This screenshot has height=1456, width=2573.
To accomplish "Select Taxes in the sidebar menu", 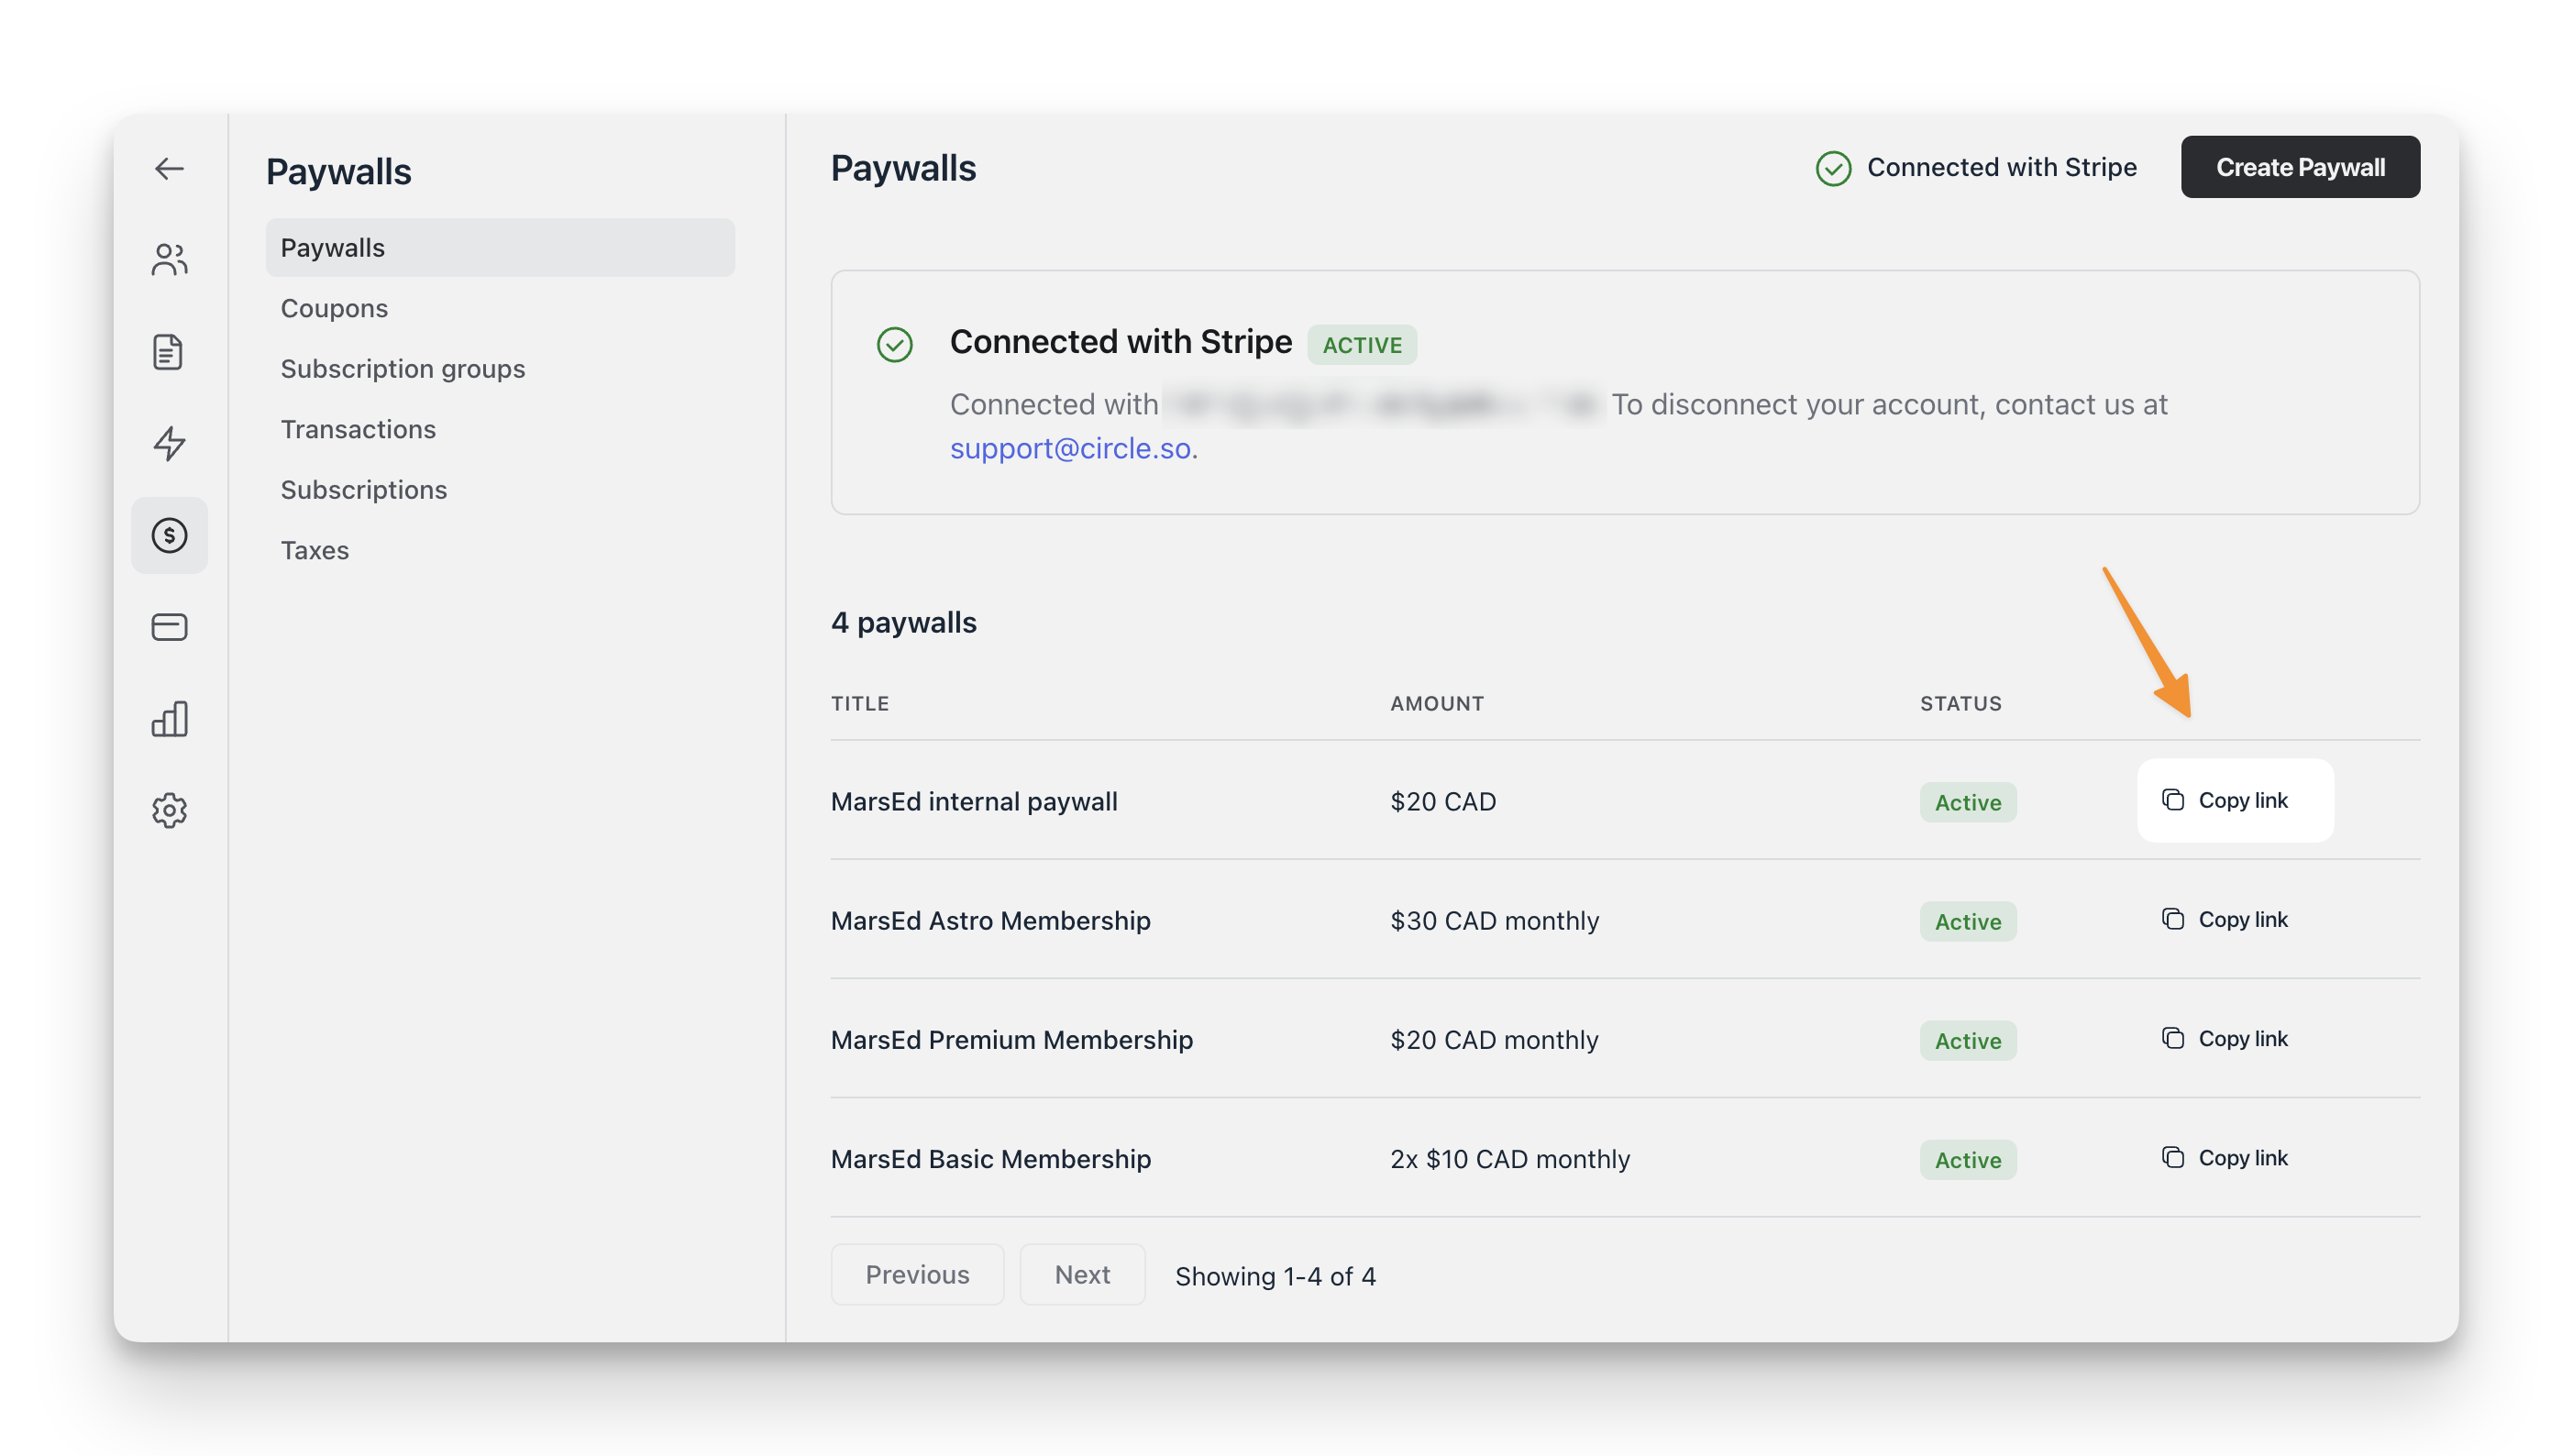I will [314, 550].
